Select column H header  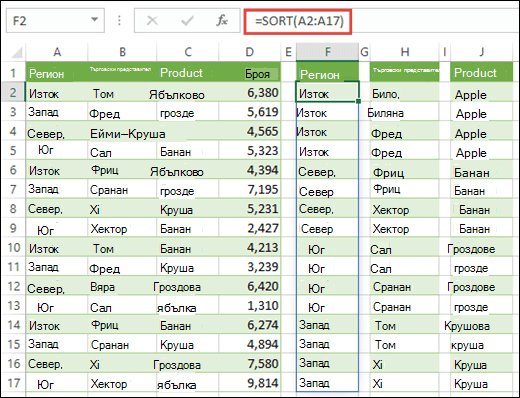coord(405,52)
